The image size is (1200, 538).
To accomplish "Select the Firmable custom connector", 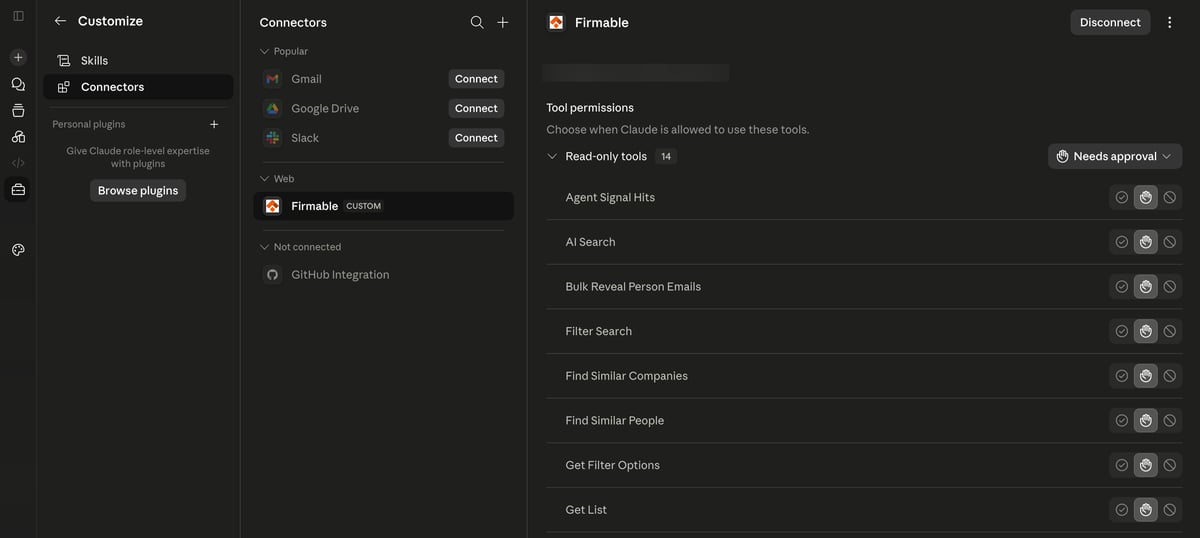I will [384, 206].
